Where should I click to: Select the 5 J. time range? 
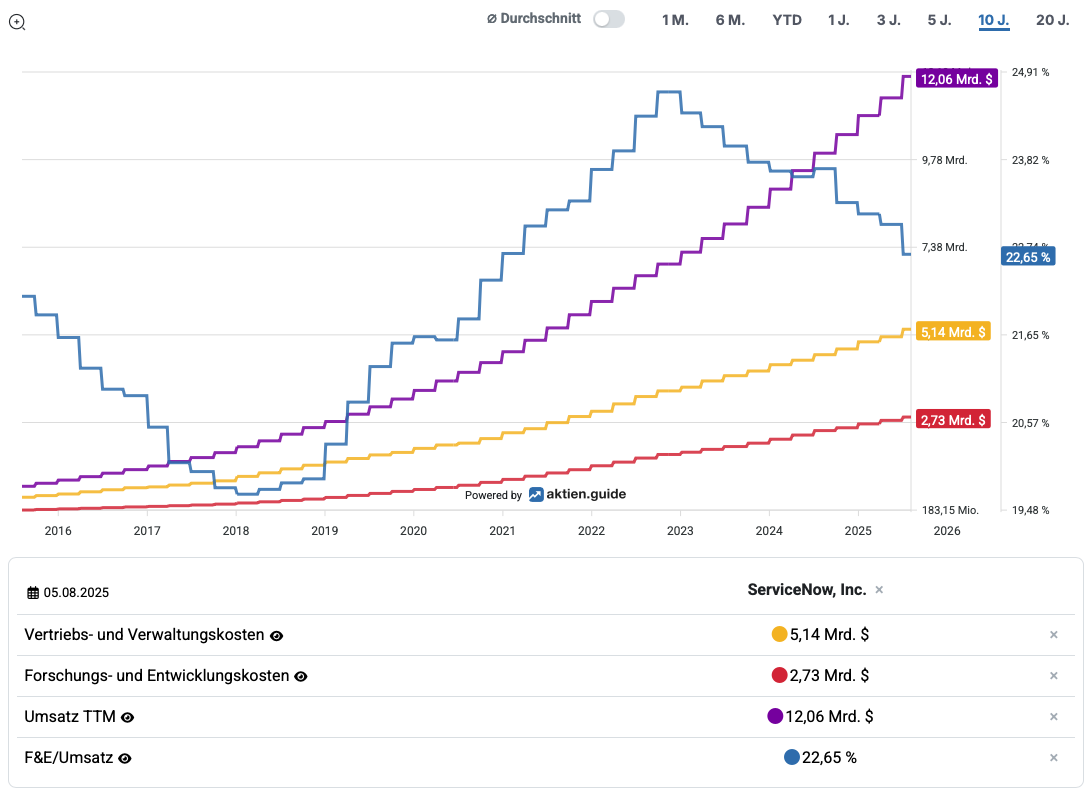939,20
